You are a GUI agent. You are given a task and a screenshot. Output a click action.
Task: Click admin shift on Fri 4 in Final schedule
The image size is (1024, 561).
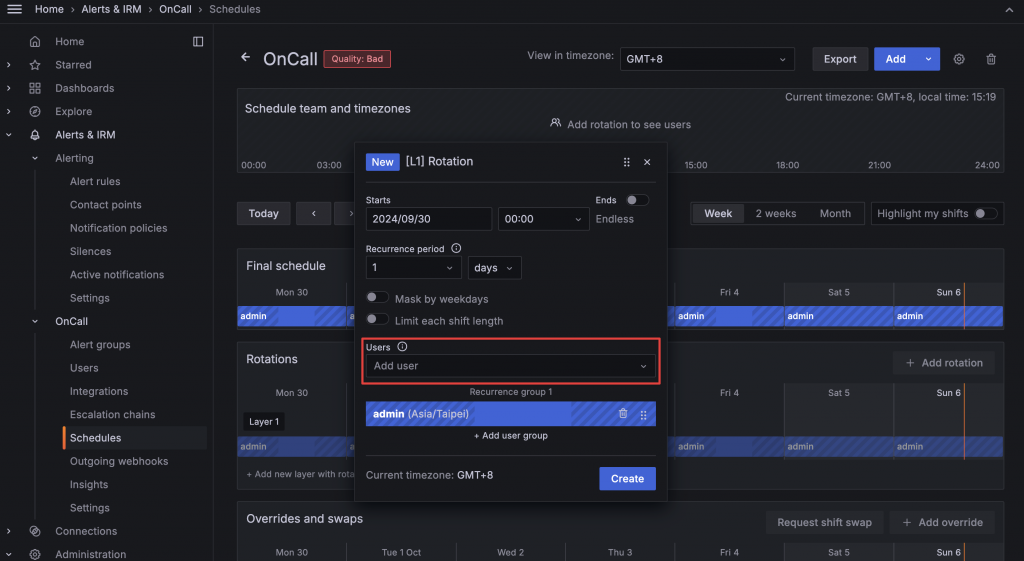pos(729,316)
